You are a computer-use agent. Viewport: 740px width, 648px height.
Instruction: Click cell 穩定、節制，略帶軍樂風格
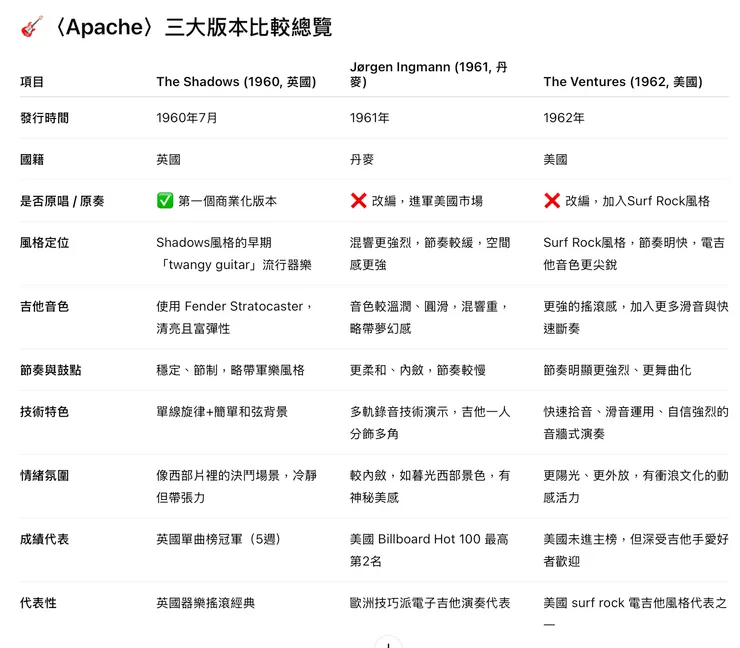tap(230, 370)
